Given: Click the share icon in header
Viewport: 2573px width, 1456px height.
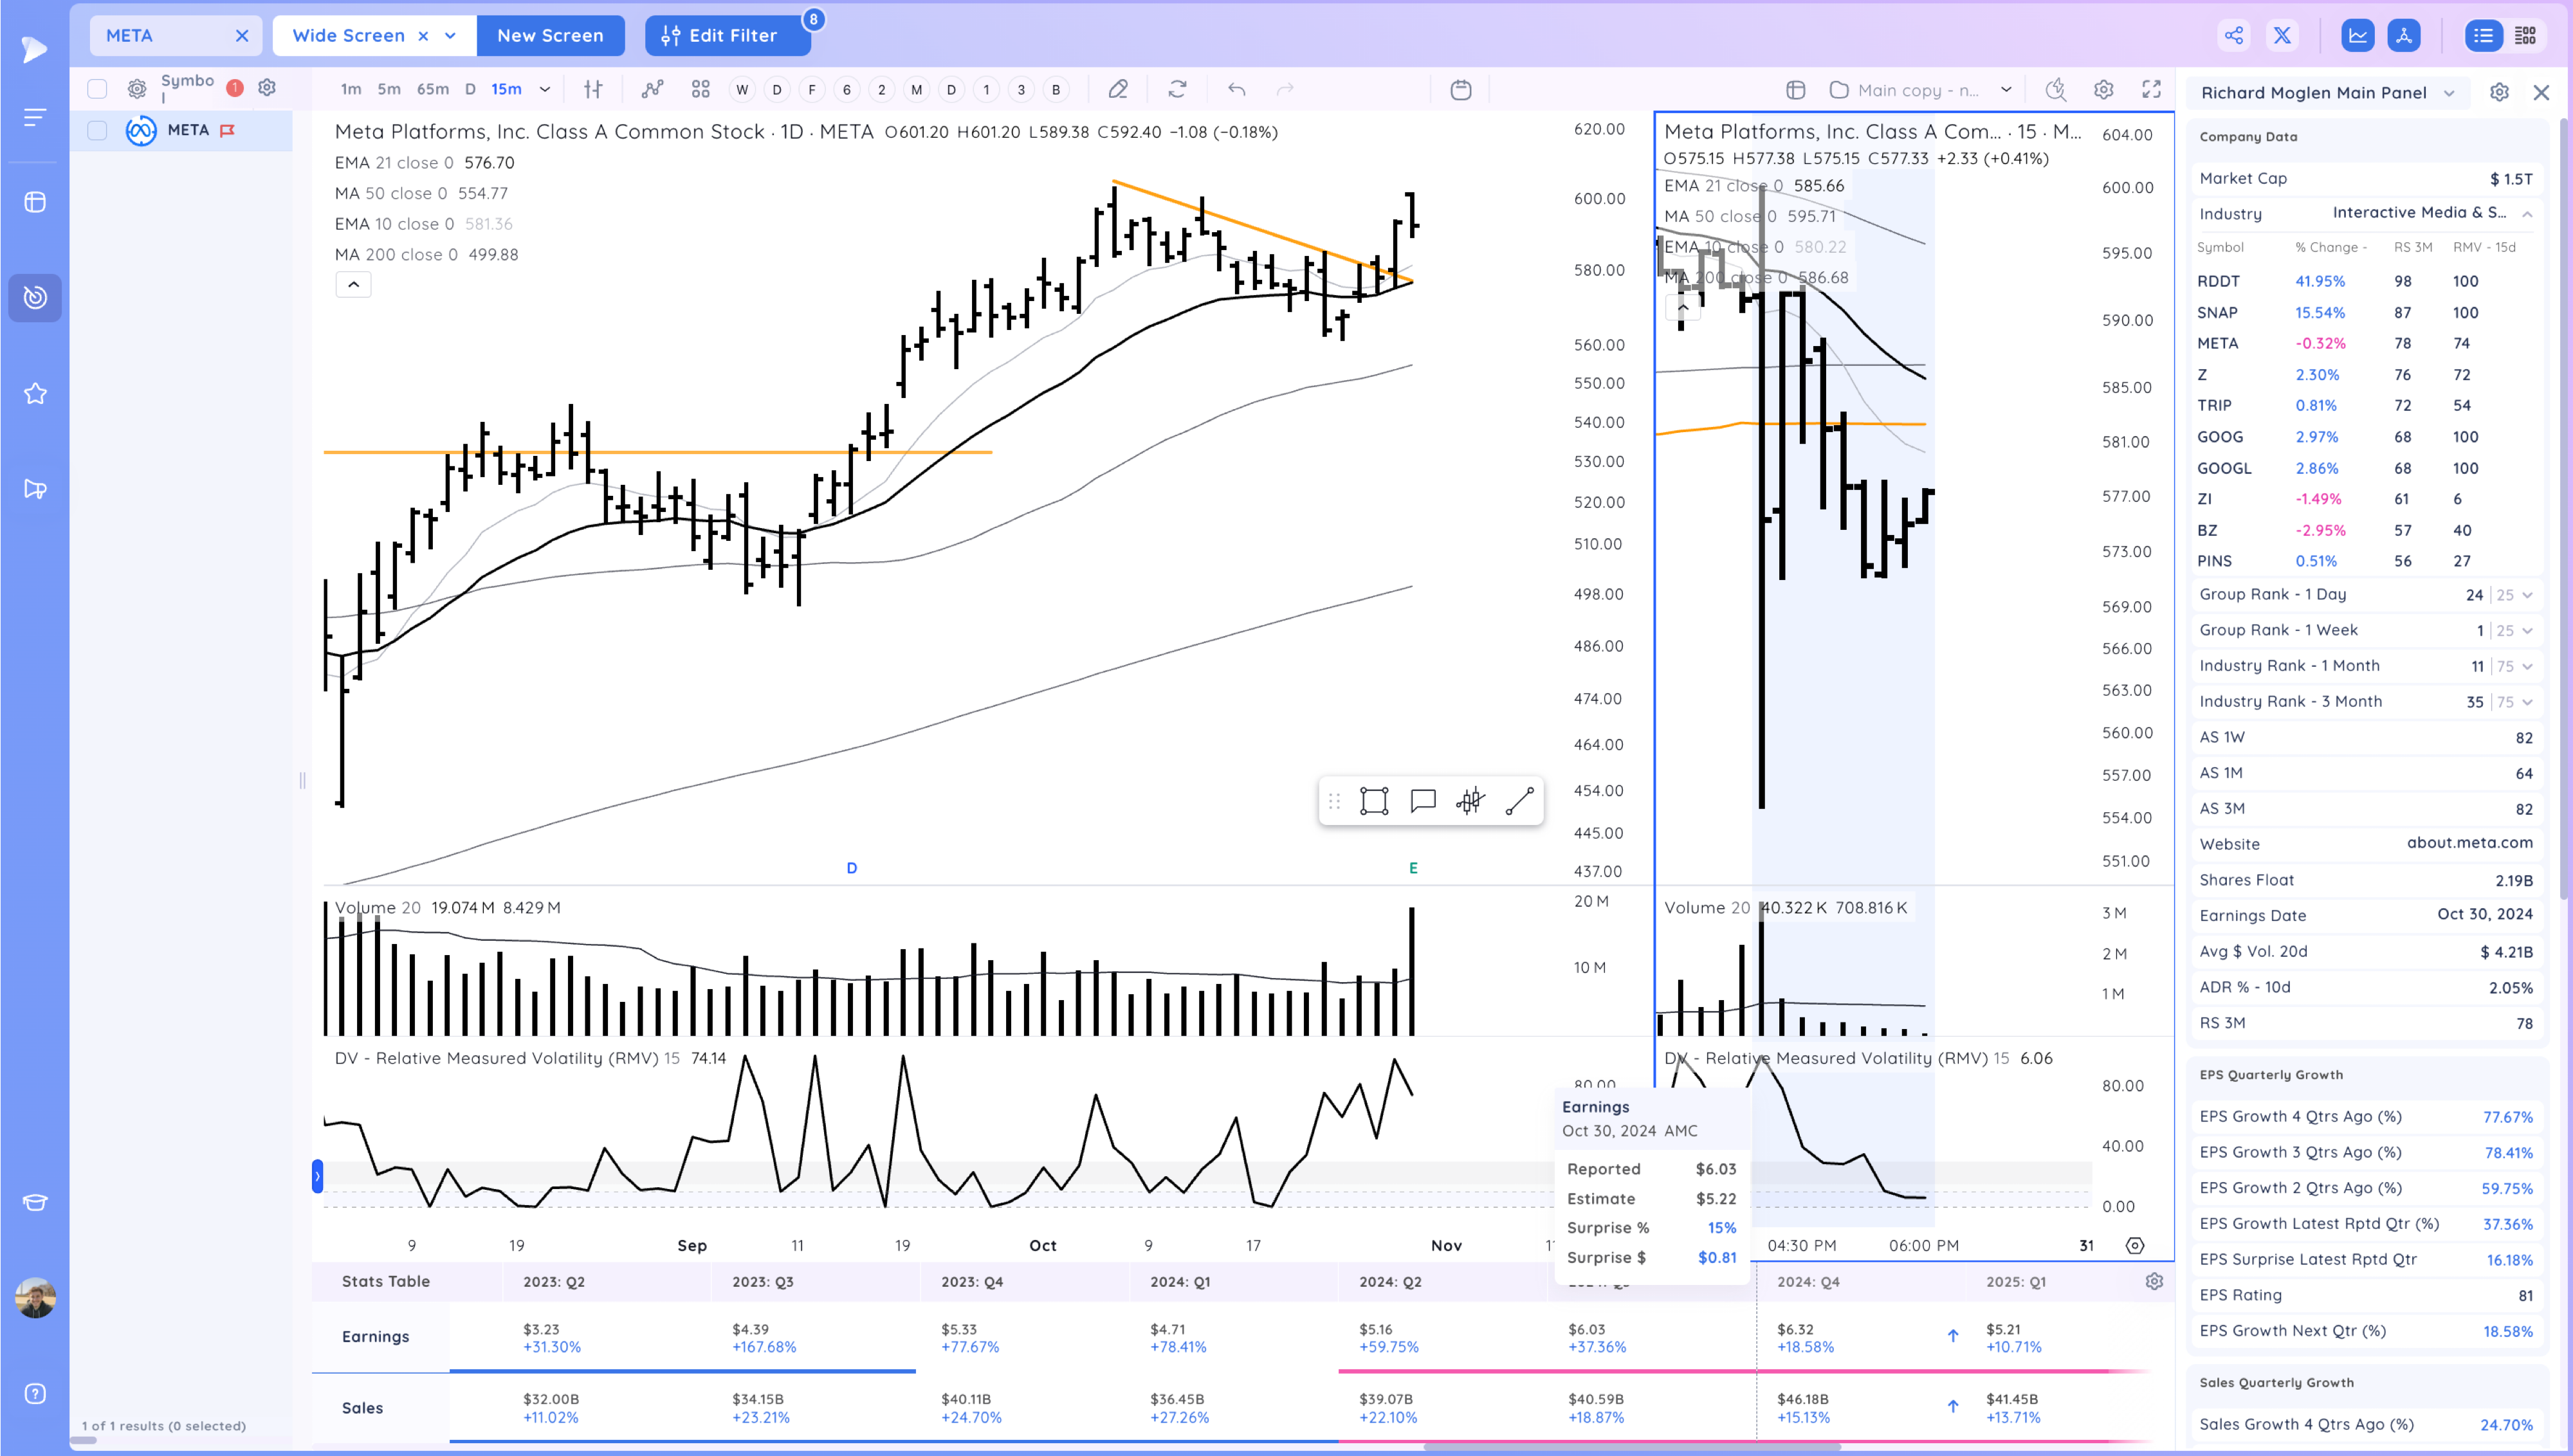Looking at the screenshot, I should [2234, 36].
